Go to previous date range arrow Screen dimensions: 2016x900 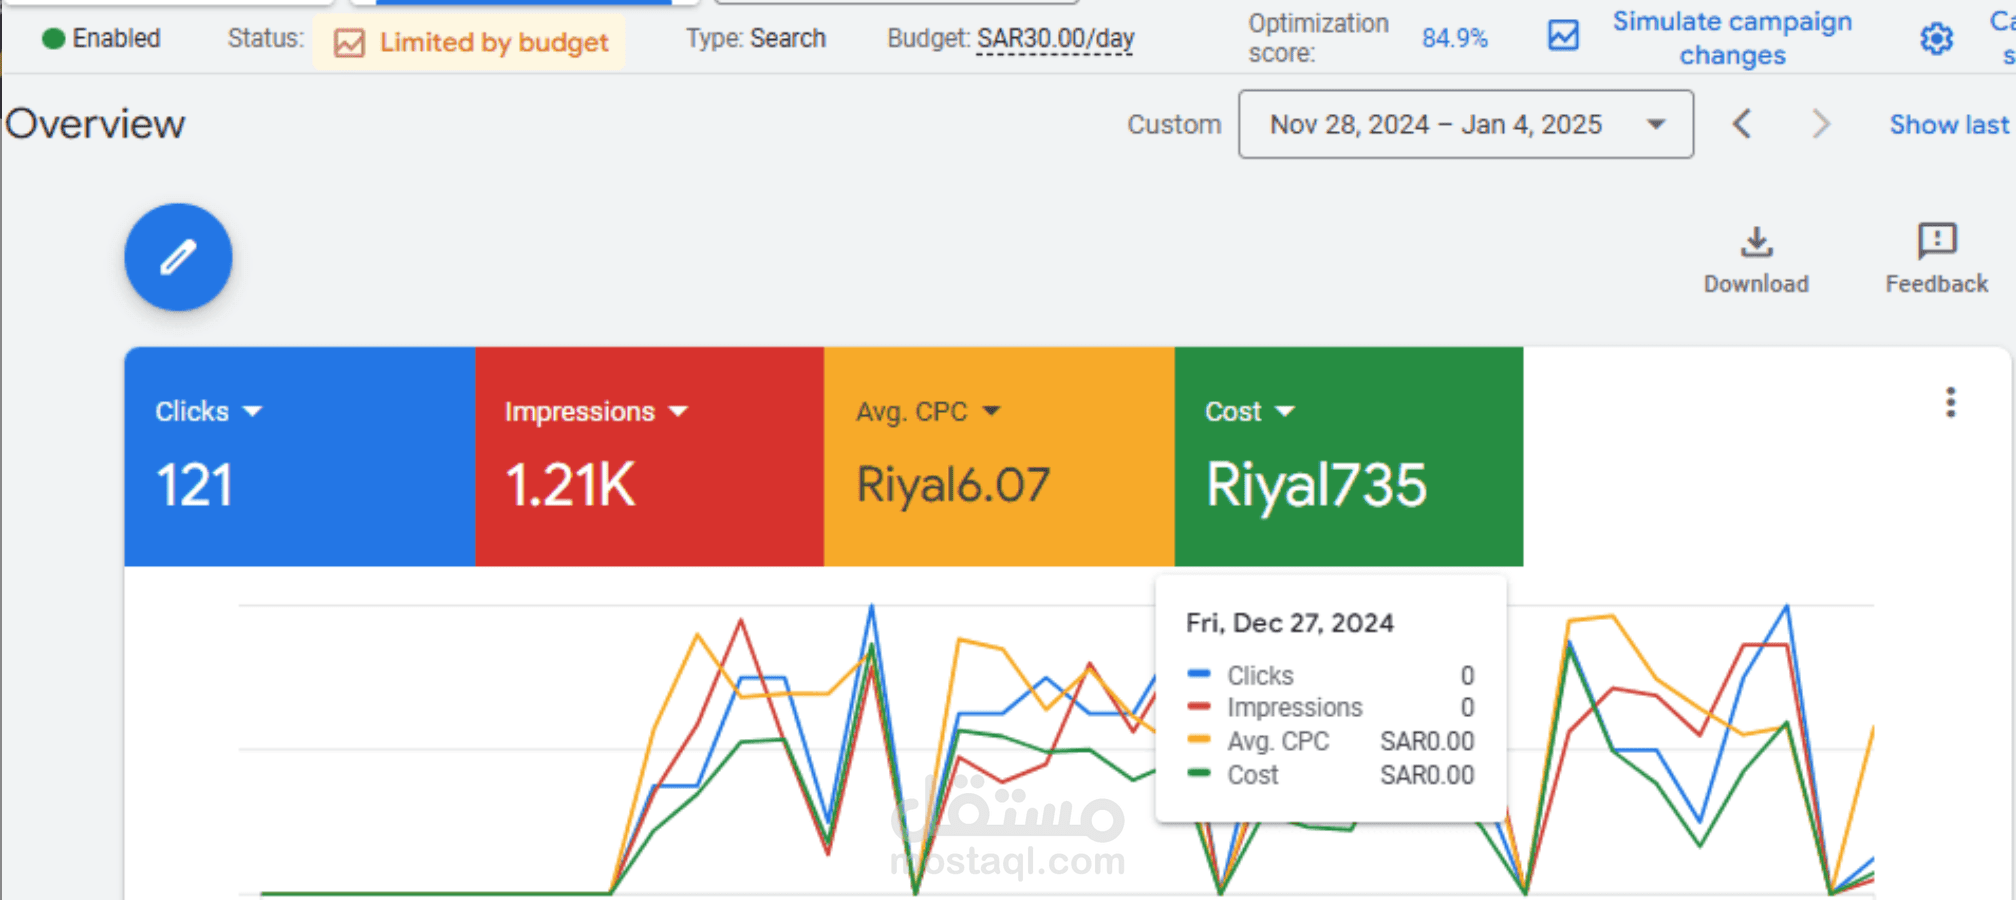point(1742,124)
